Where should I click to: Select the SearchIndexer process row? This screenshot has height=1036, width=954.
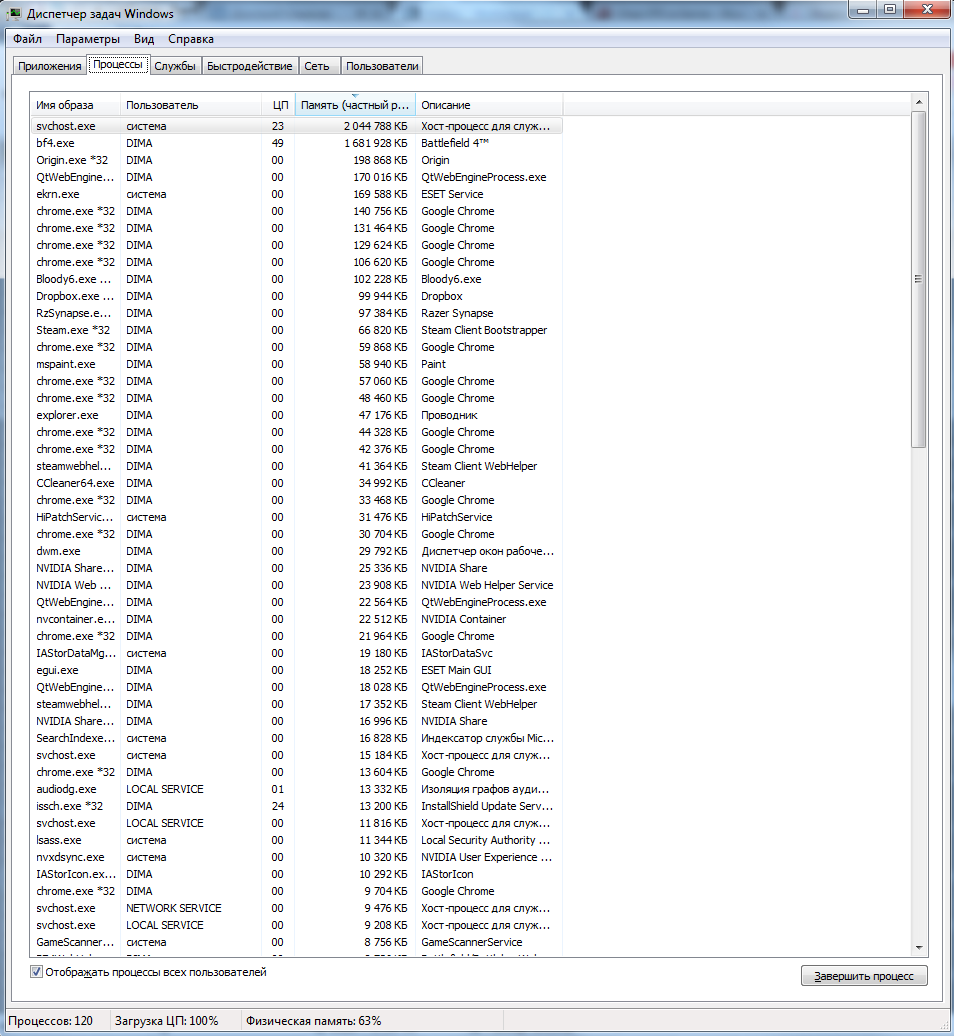pyautogui.click(x=296, y=739)
